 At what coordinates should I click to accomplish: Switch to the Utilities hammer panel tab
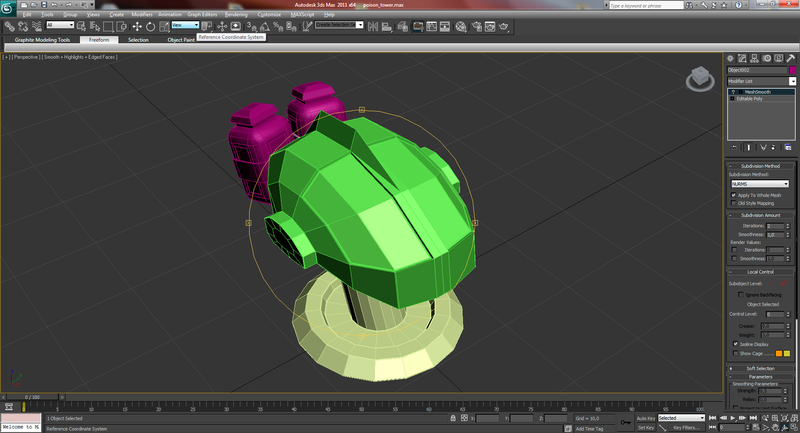coord(790,59)
